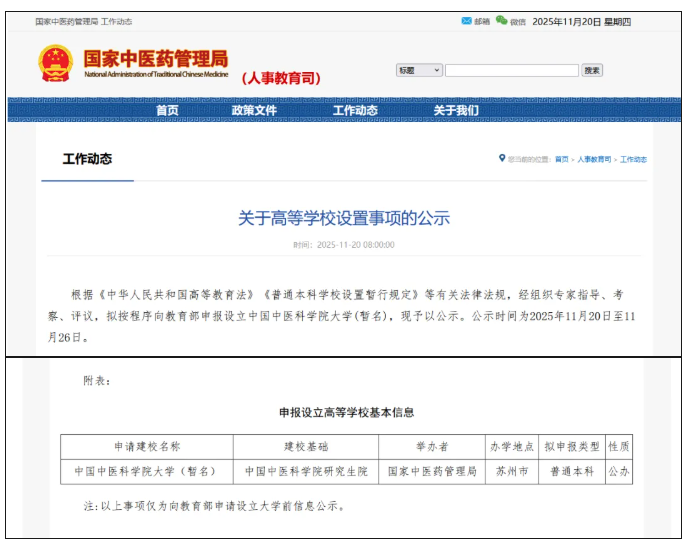Screen dimensions: 686x542
Task: Click the location pin icon in breadcrumb
Action: coord(502,159)
